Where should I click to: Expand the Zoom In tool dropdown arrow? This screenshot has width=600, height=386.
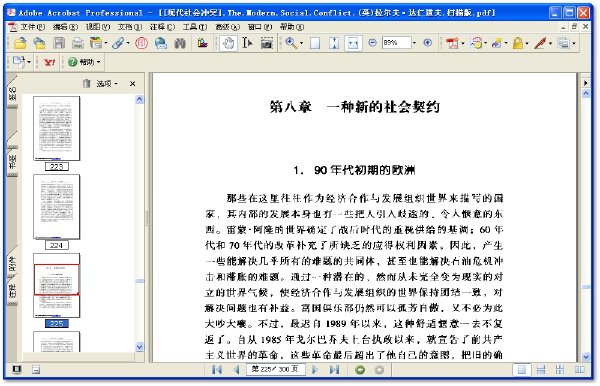point(301,43)
